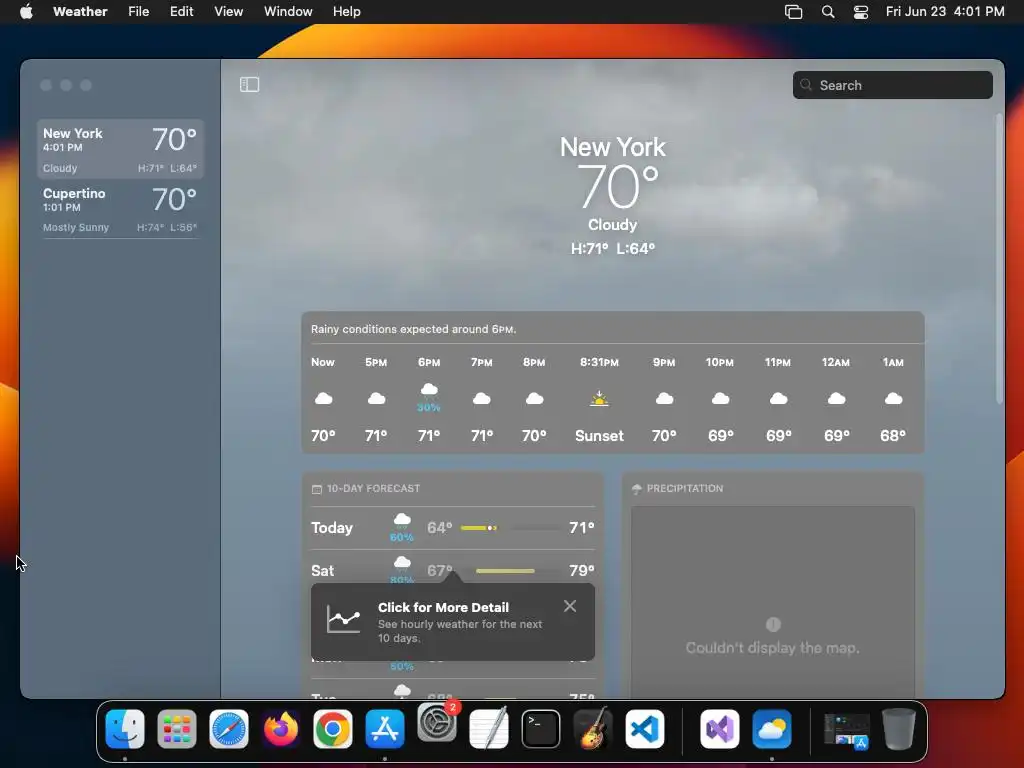Click the New York 70° heading

[613, 172]
